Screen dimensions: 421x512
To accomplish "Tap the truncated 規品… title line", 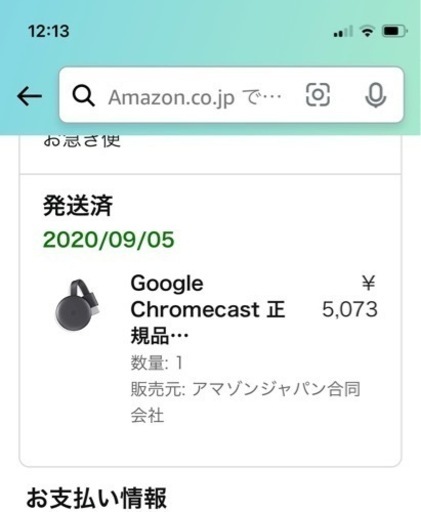I will pos(159,335).
